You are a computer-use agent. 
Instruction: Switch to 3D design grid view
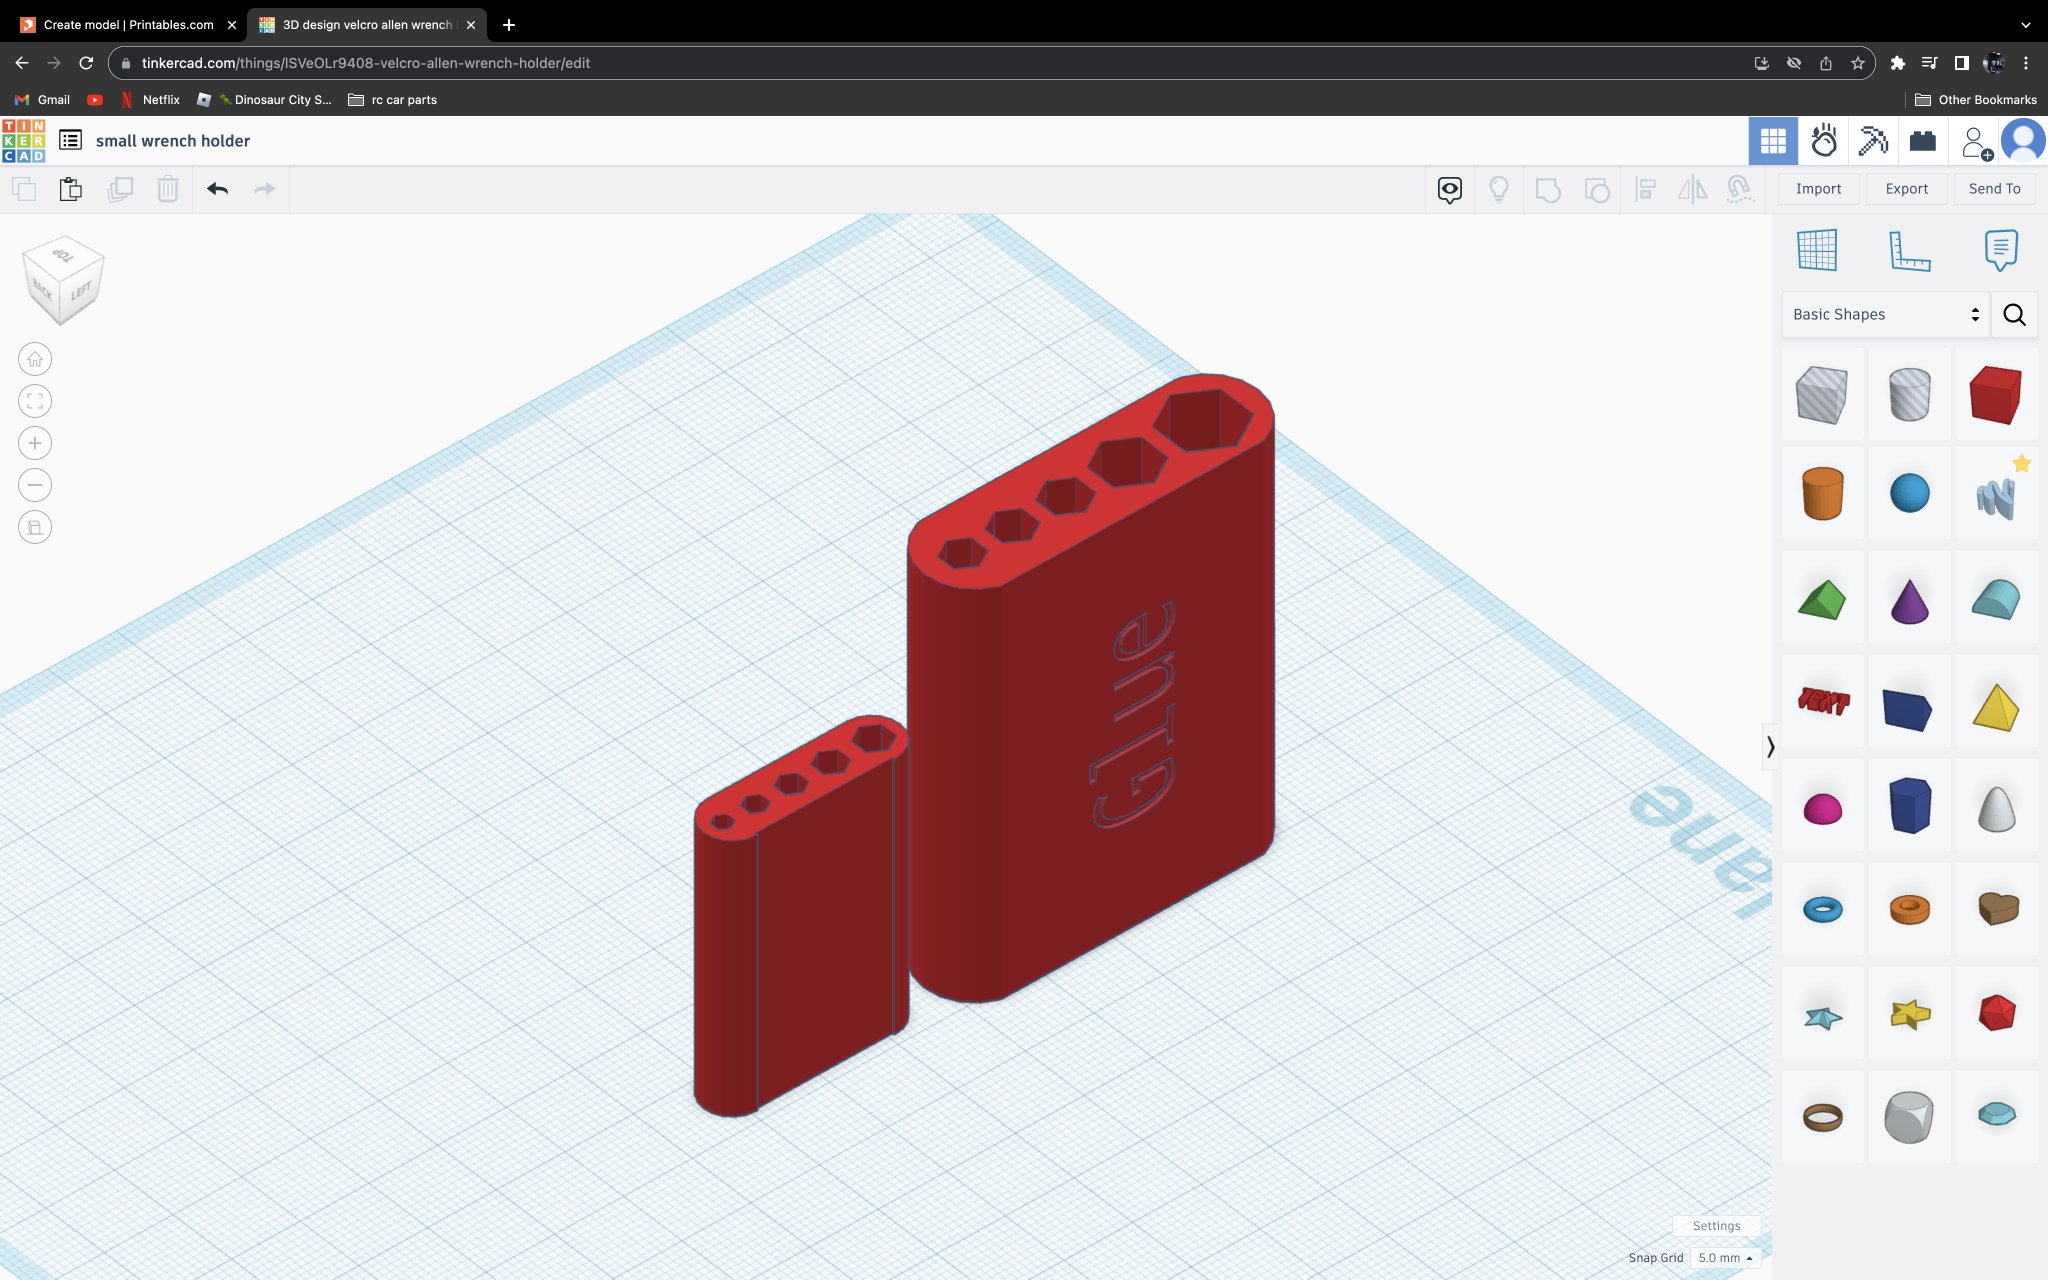1773,141
